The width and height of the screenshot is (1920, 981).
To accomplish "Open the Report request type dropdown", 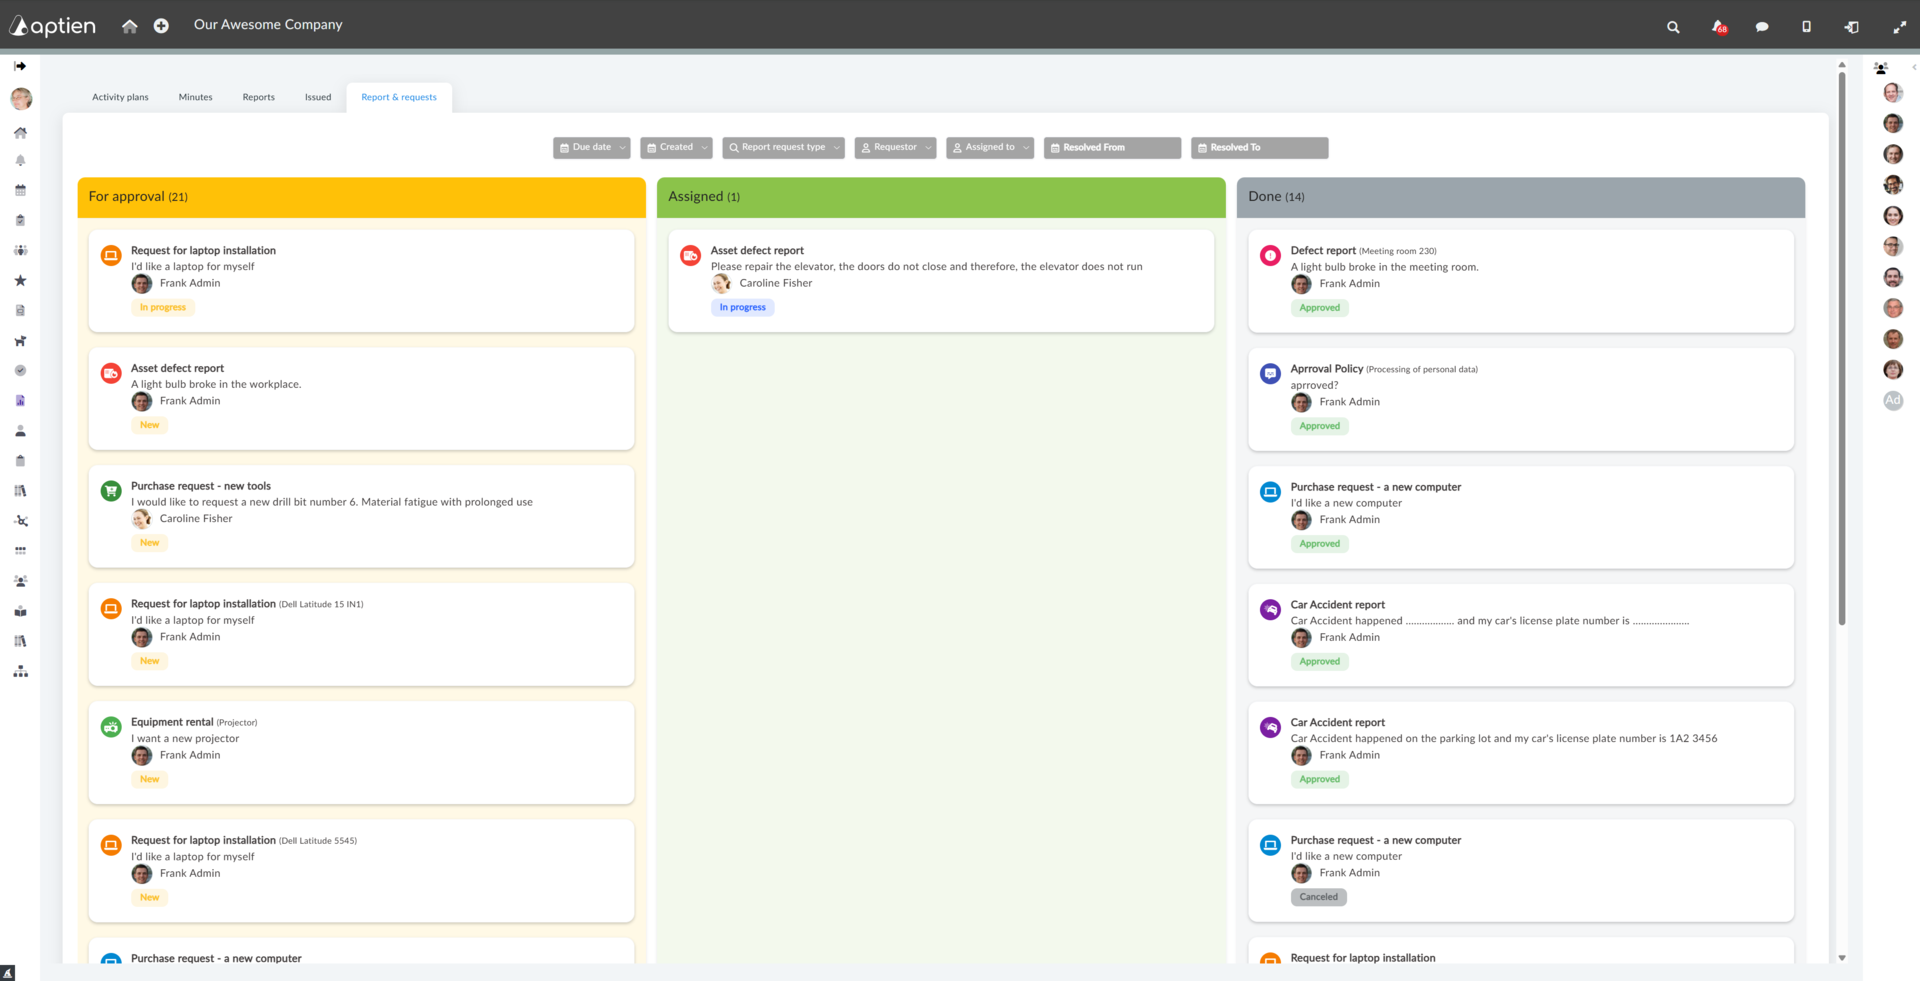I will coord(784,148).
